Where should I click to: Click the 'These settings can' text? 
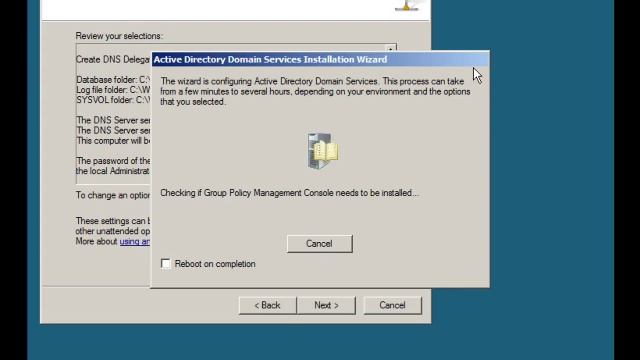click(113, 221)
